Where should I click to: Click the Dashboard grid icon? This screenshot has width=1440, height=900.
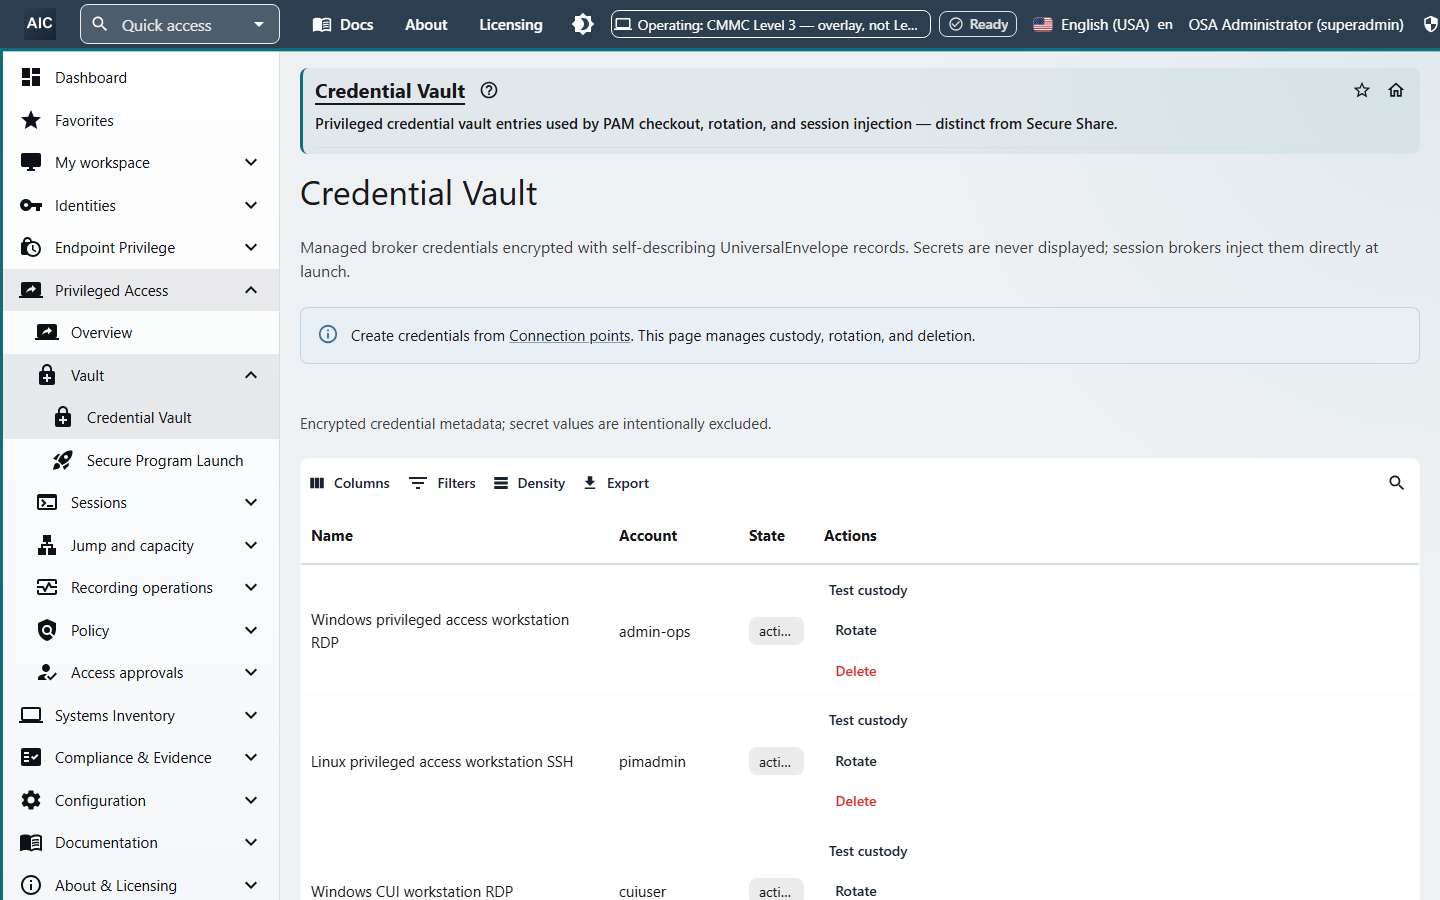point(31,77)
